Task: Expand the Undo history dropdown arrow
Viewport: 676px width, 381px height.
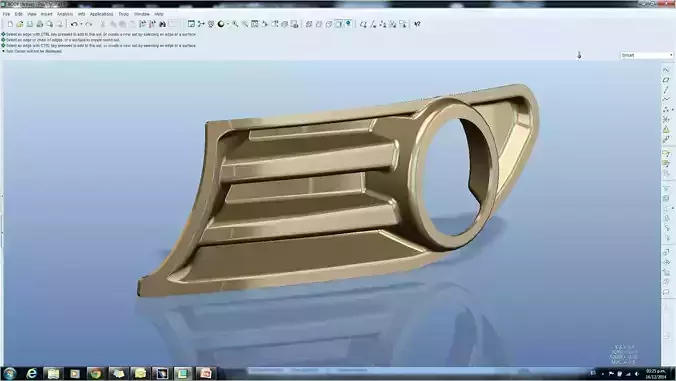Action: click(81, 24)
